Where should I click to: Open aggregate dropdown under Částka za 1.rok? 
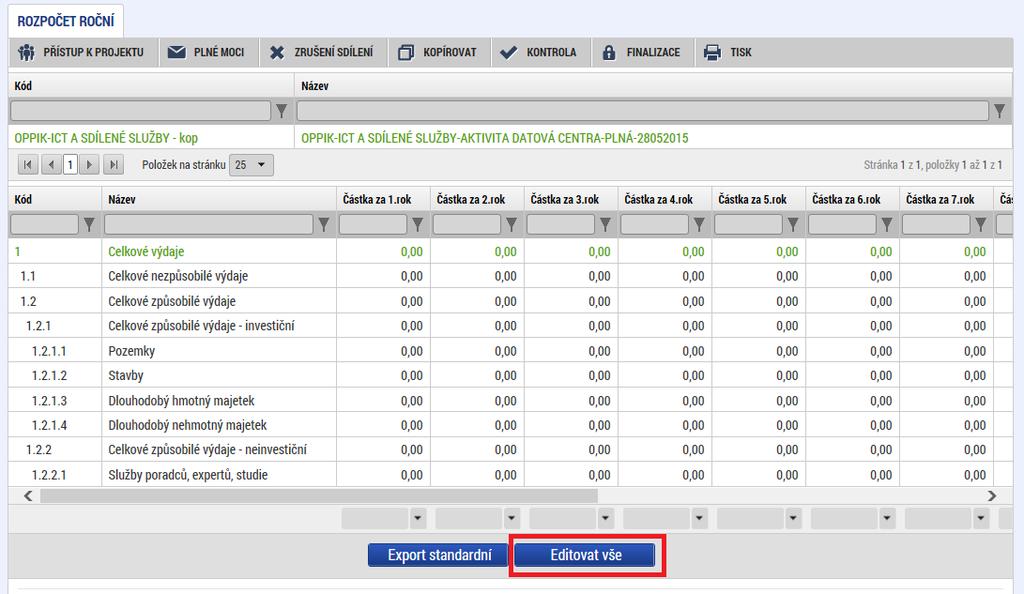coord(418,519)
